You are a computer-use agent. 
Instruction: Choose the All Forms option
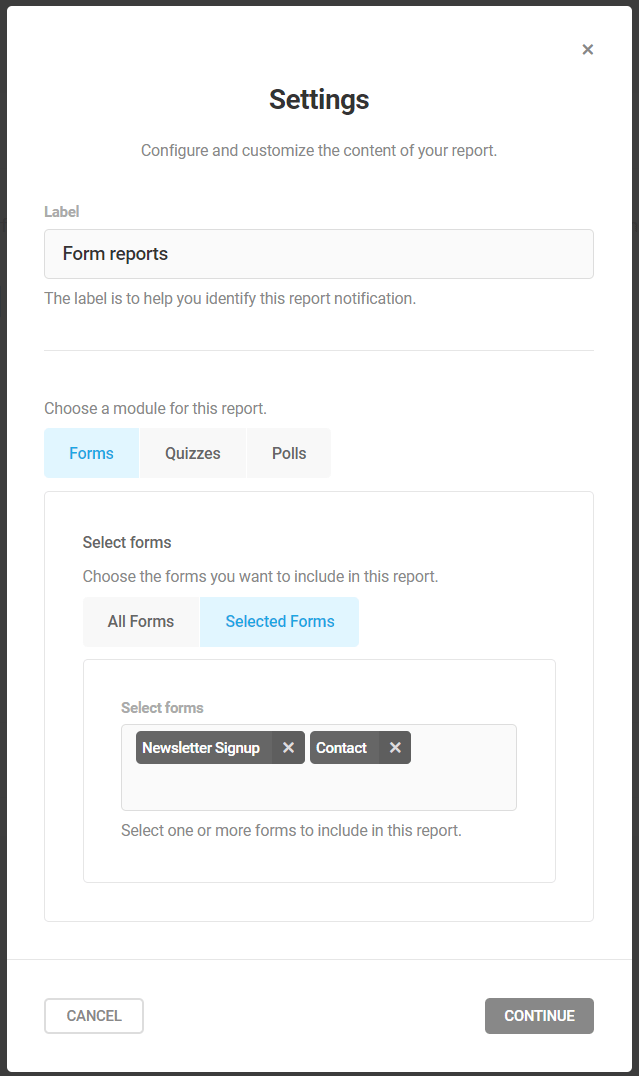tap(141, 621)
